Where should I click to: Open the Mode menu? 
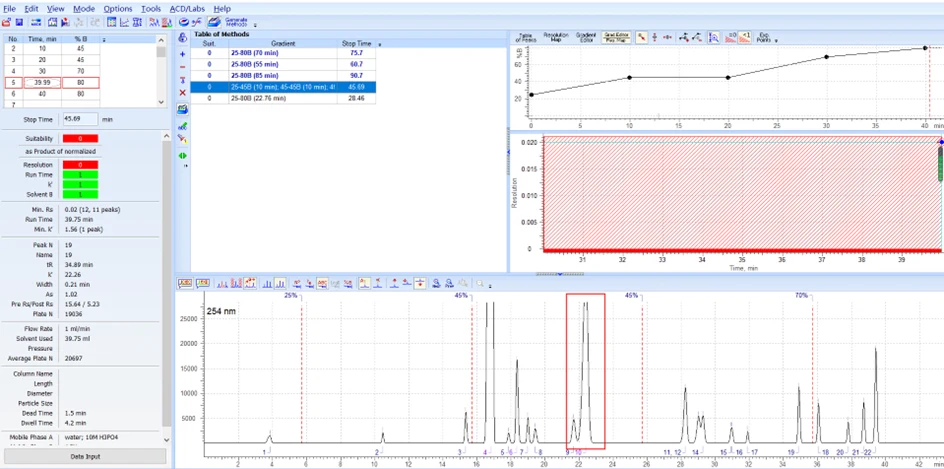[84, 9]
